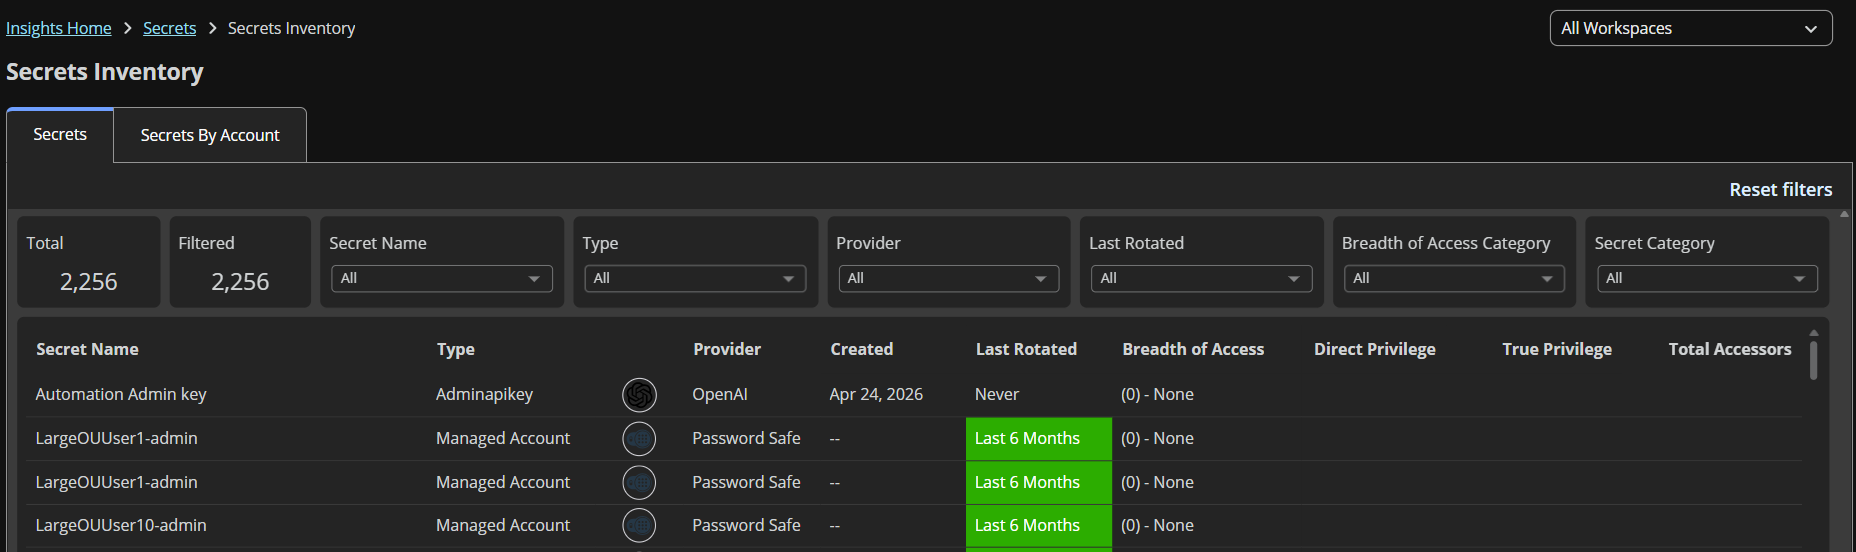Click the Filtered 2,256 count card
Viewport: 1856px width, 552px height.
click(x=240, y=262)
